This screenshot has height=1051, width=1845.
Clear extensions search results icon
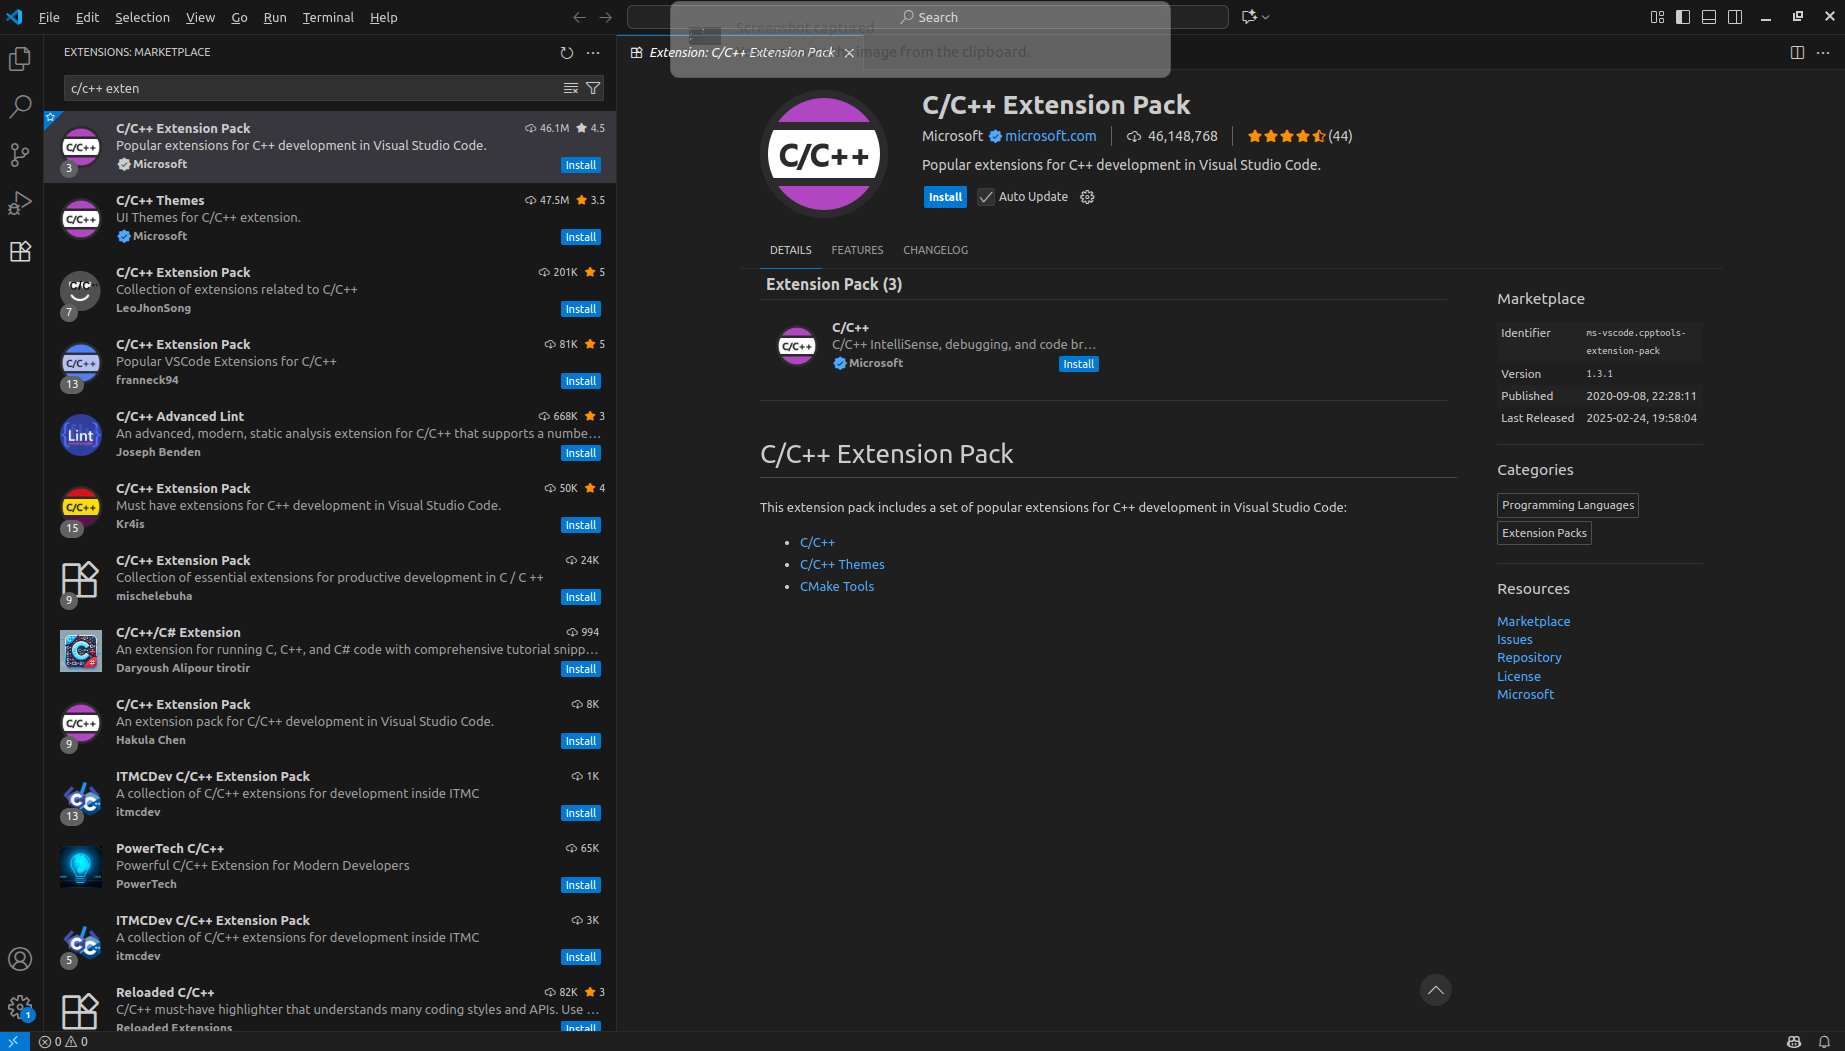tap(571, 88)
